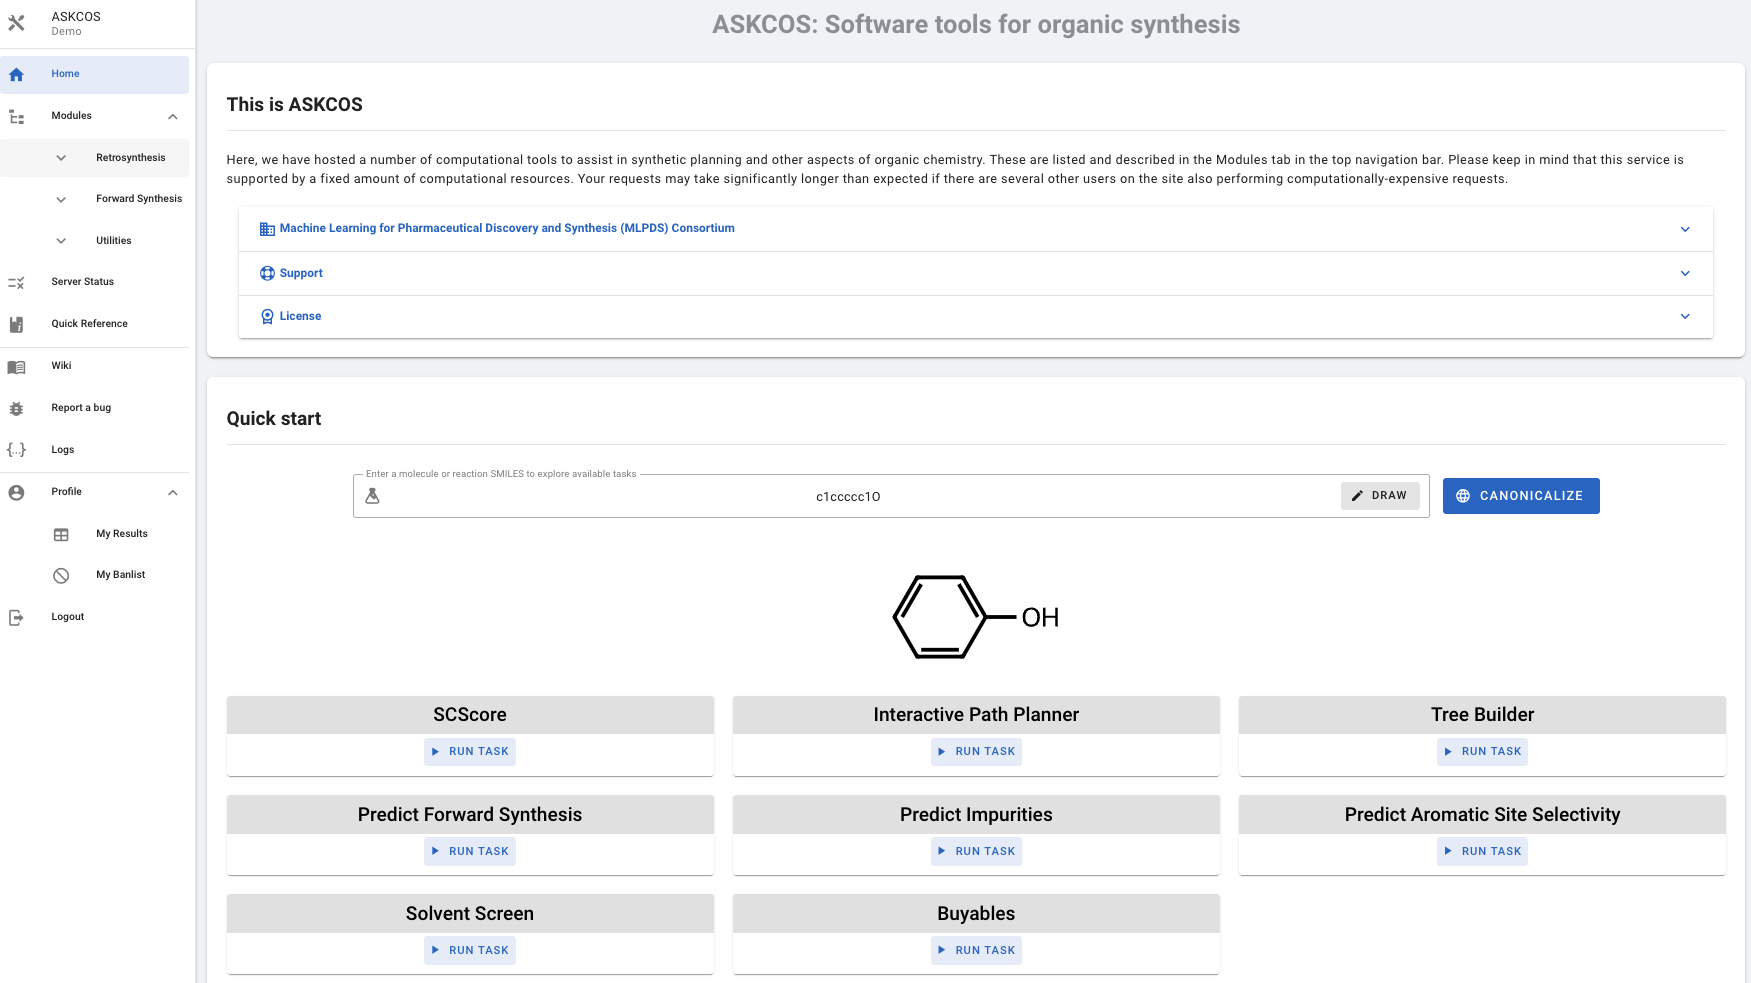Open My Banlist page
The image size is (1751, 983).
[x=95, y=576]
